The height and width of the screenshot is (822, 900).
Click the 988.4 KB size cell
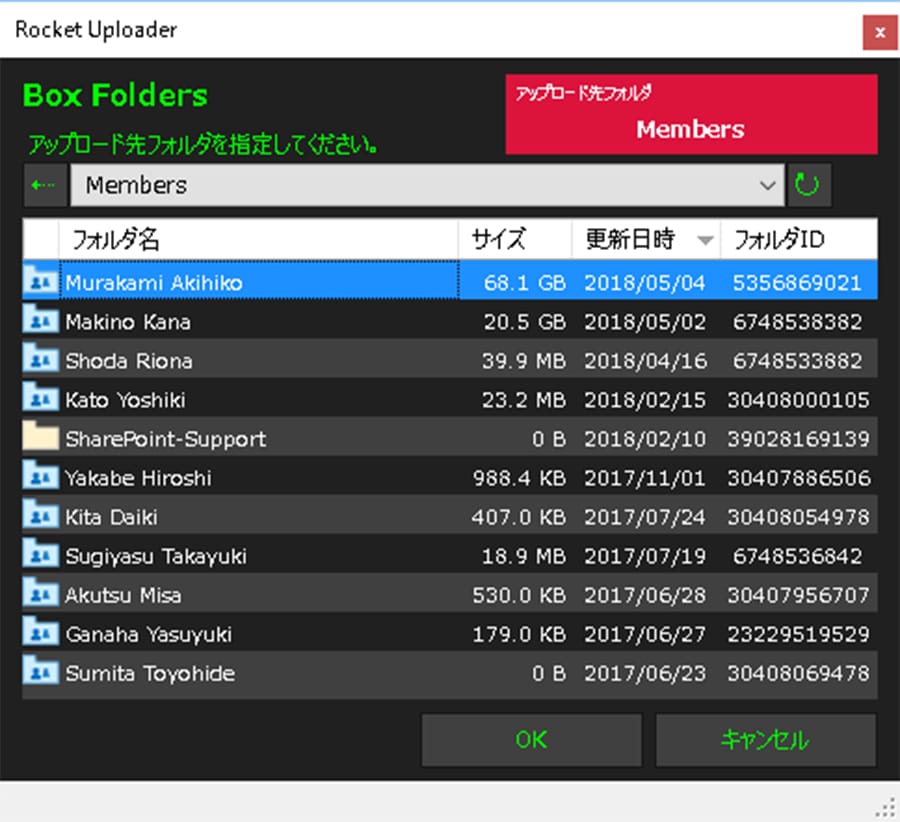coord(519,478)
